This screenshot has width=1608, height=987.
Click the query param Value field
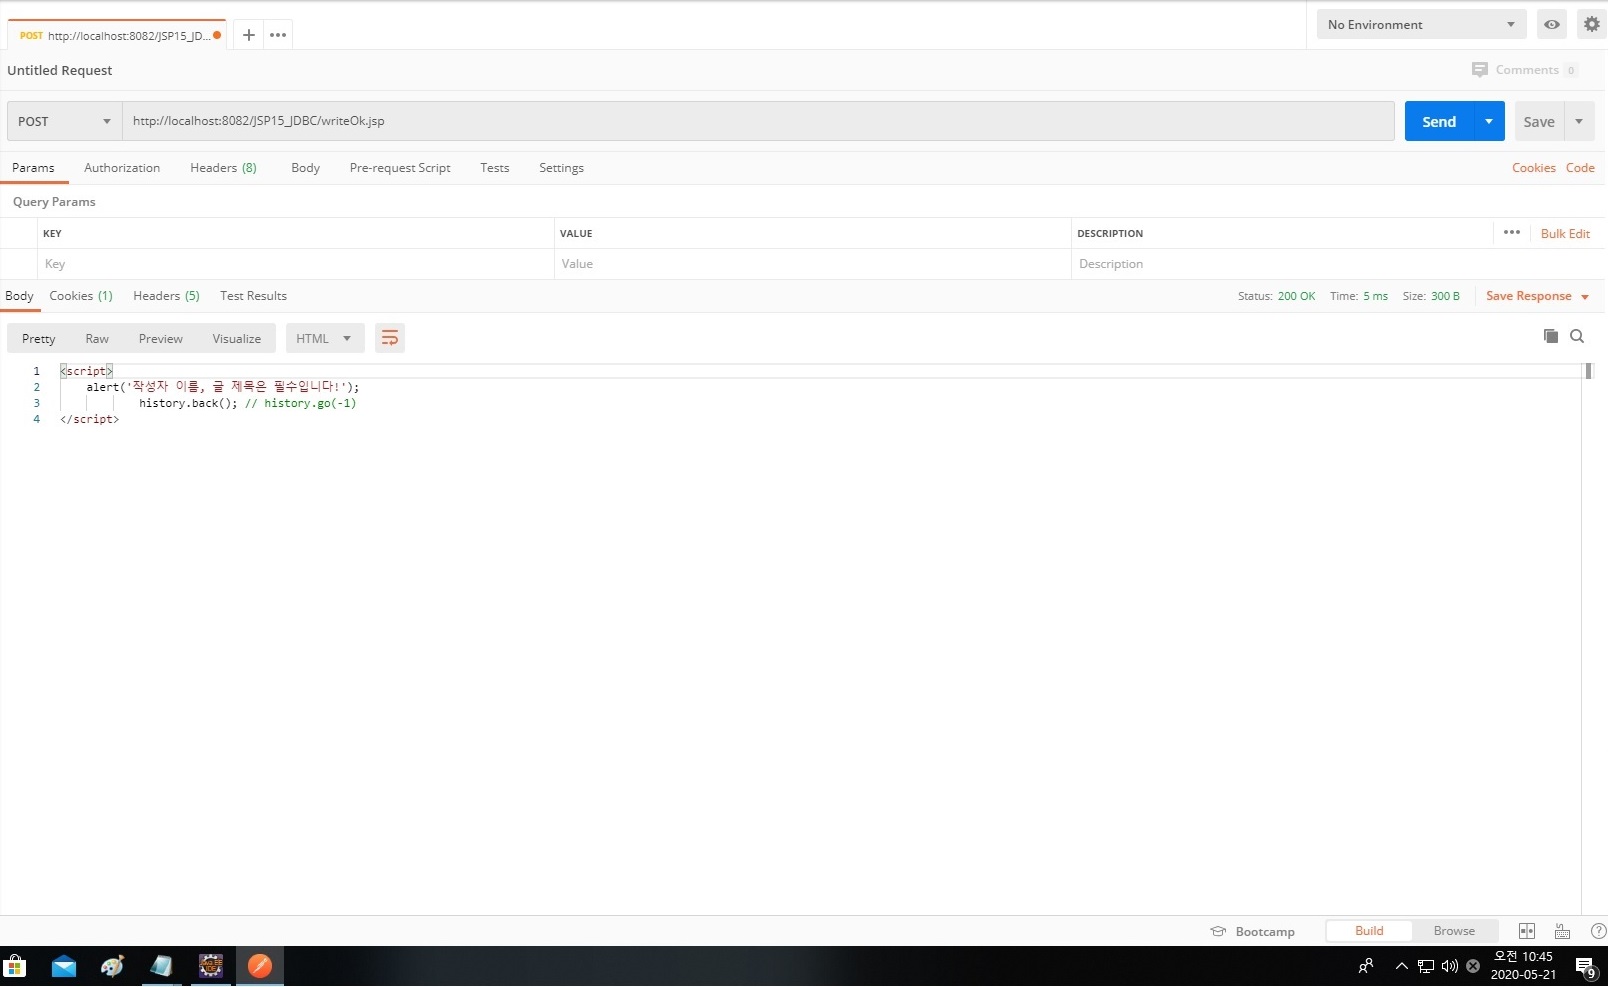tap(813, 264)
